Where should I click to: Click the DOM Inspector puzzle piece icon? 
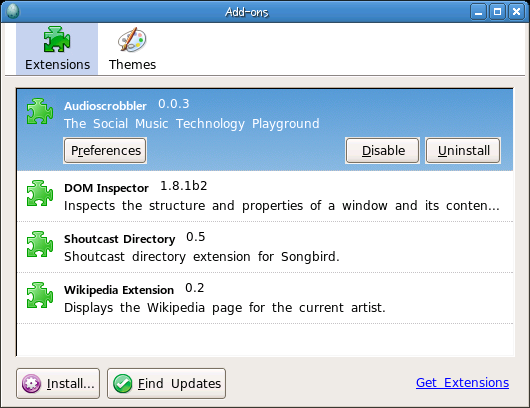[x=40, y=193]
